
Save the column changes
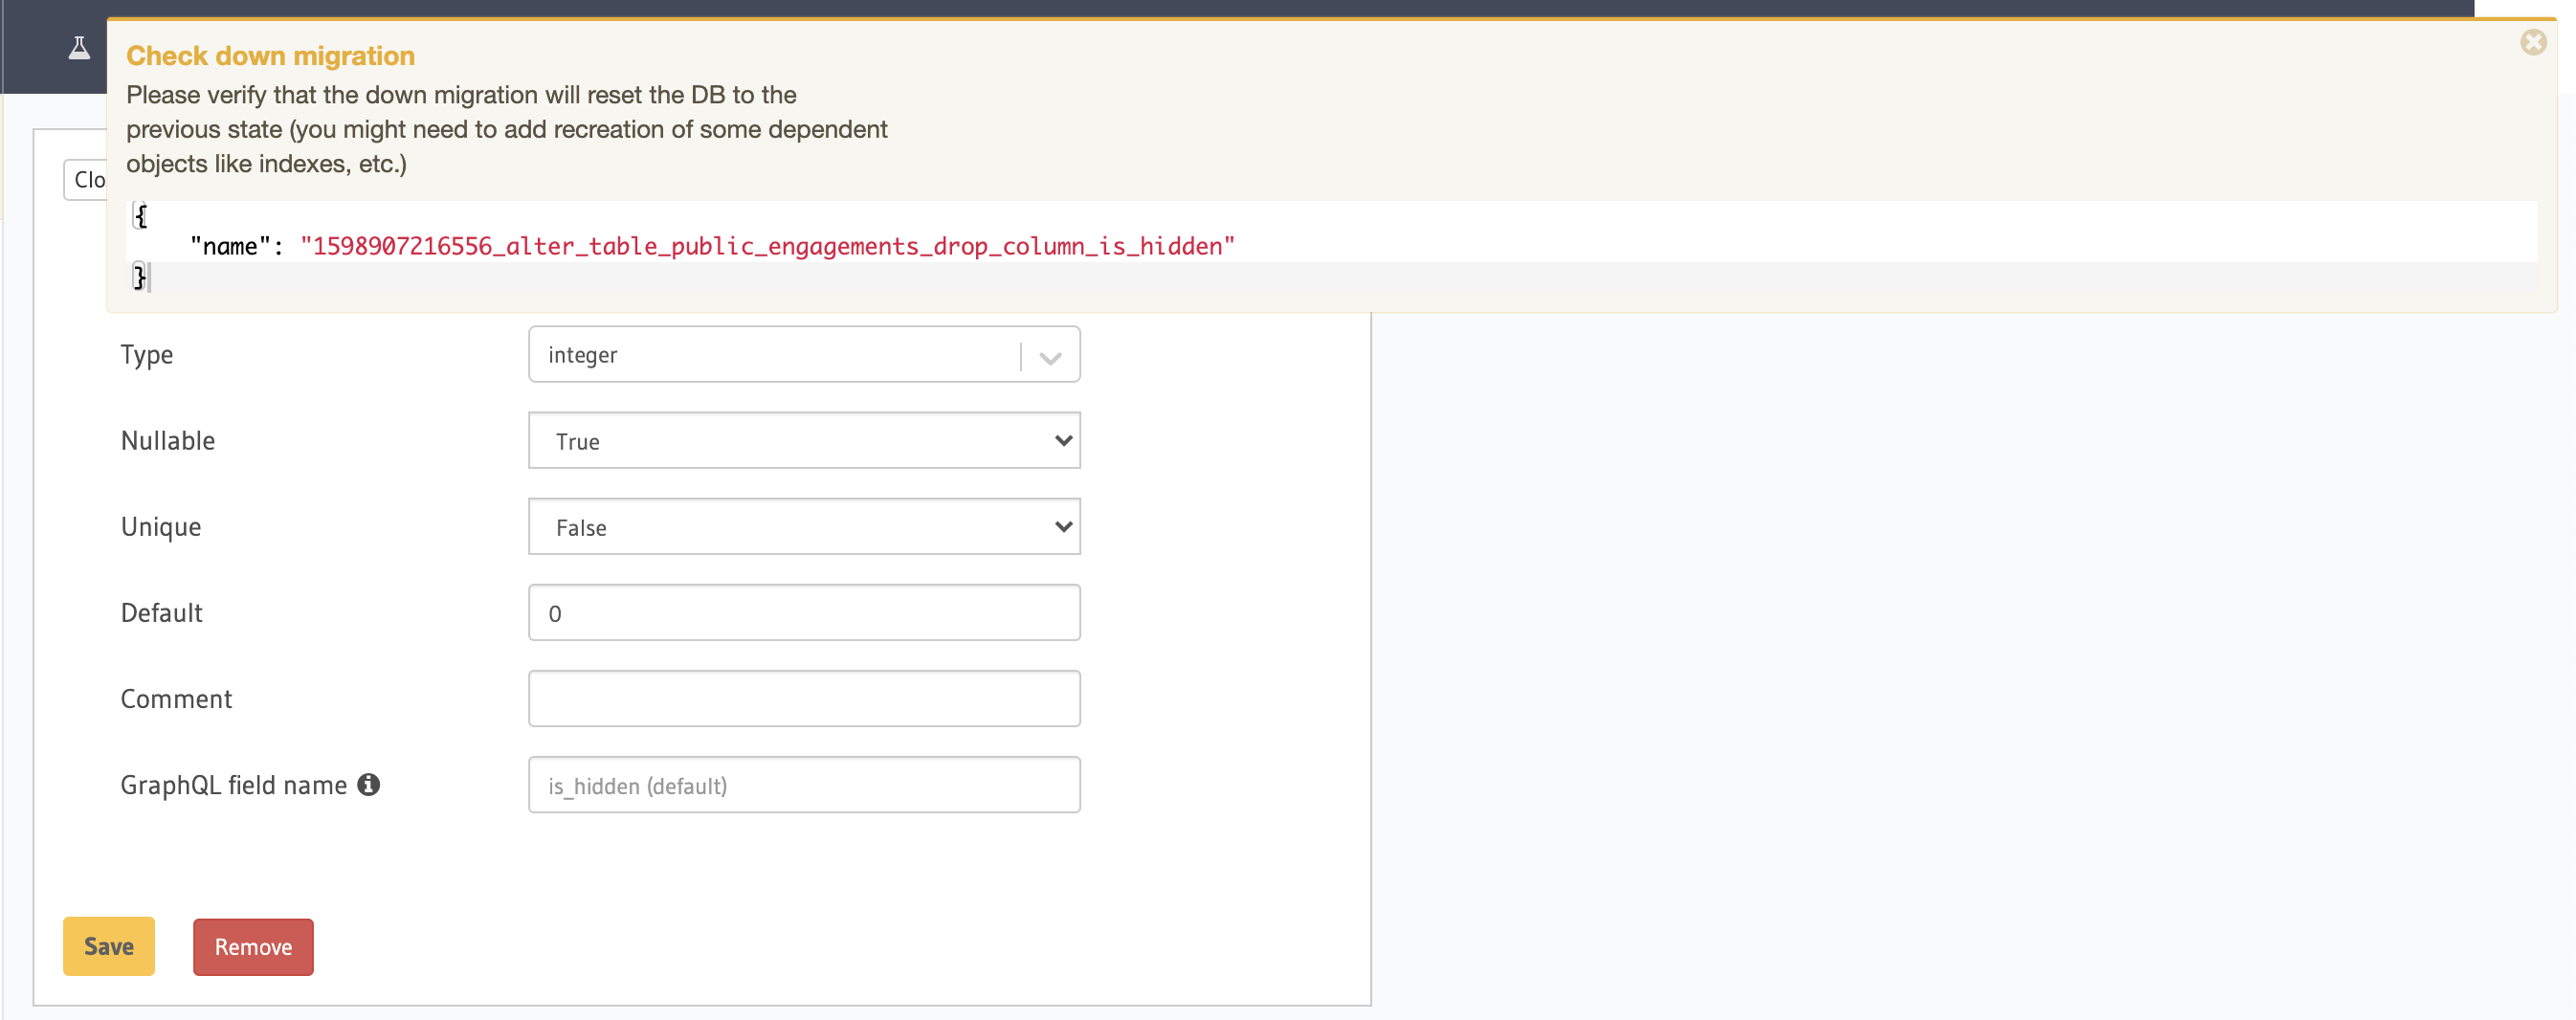pos(108,946)
